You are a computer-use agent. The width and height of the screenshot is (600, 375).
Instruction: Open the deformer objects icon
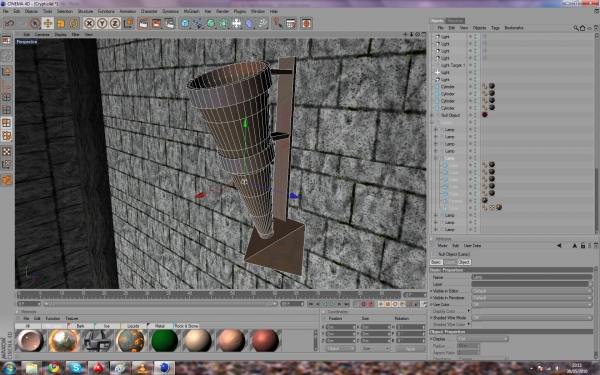pos(249,24)
